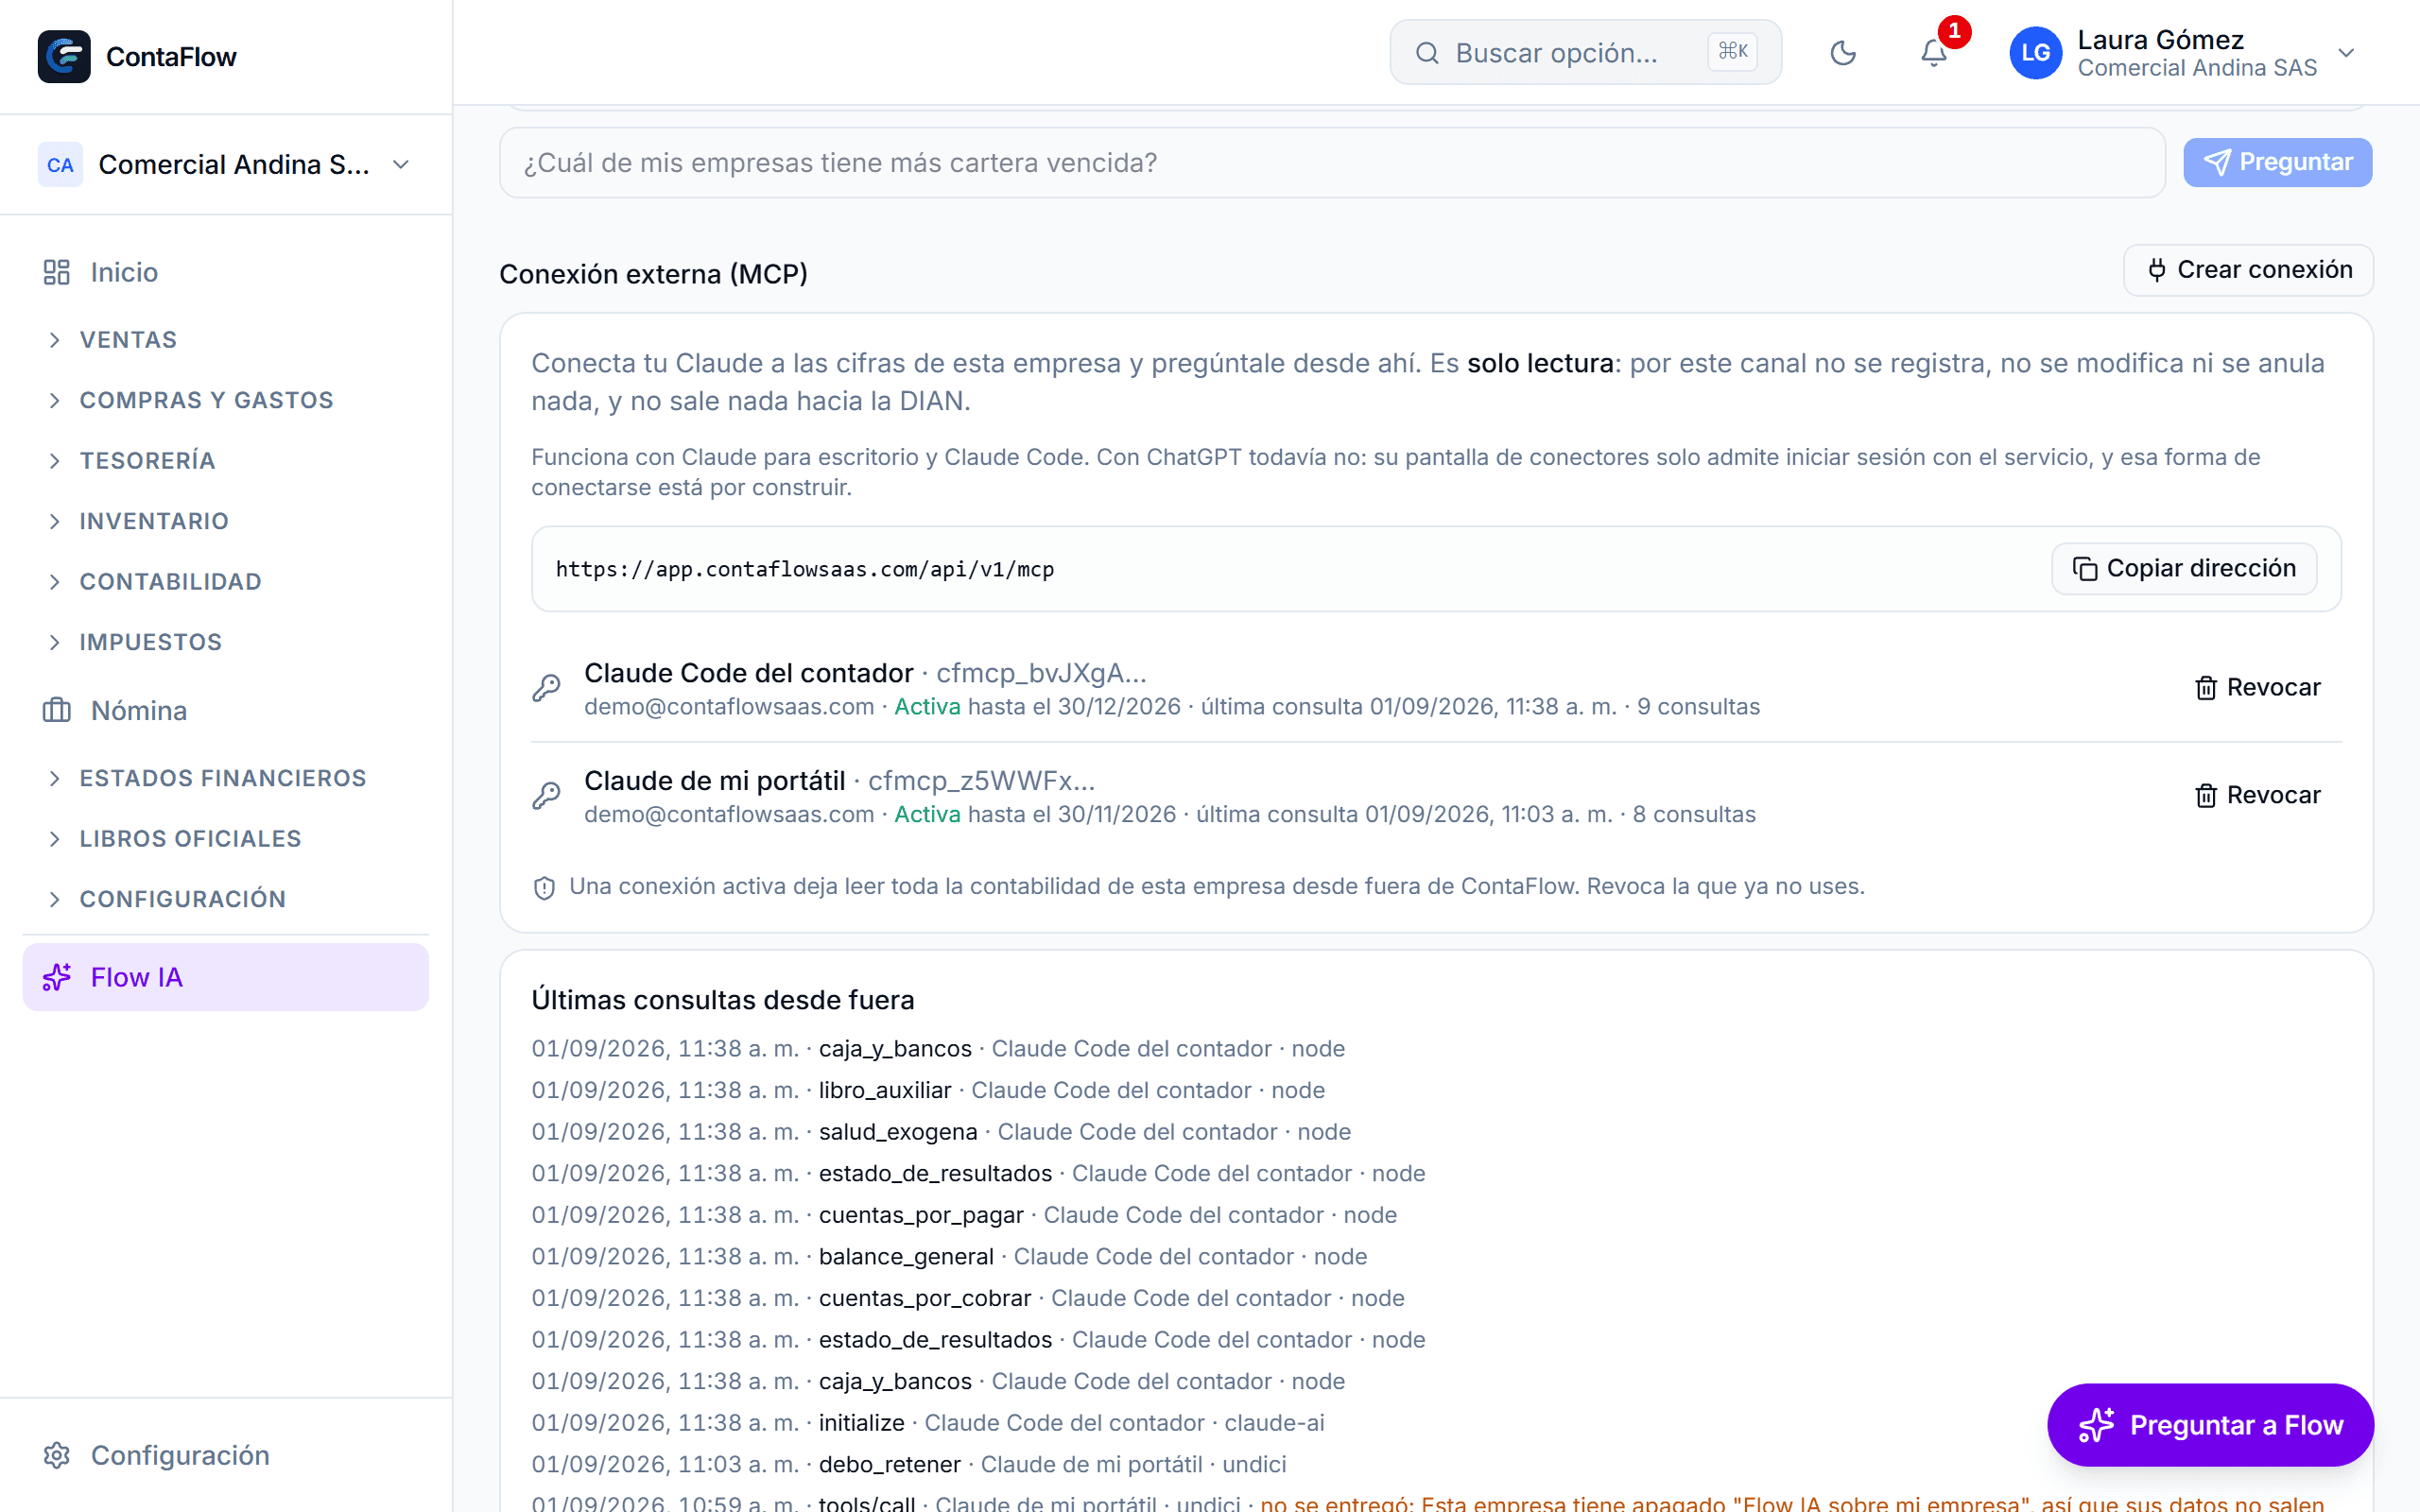The image size is (2420, 1512).
Task: Click the Nómina briefcase icon
Action: 57,710
